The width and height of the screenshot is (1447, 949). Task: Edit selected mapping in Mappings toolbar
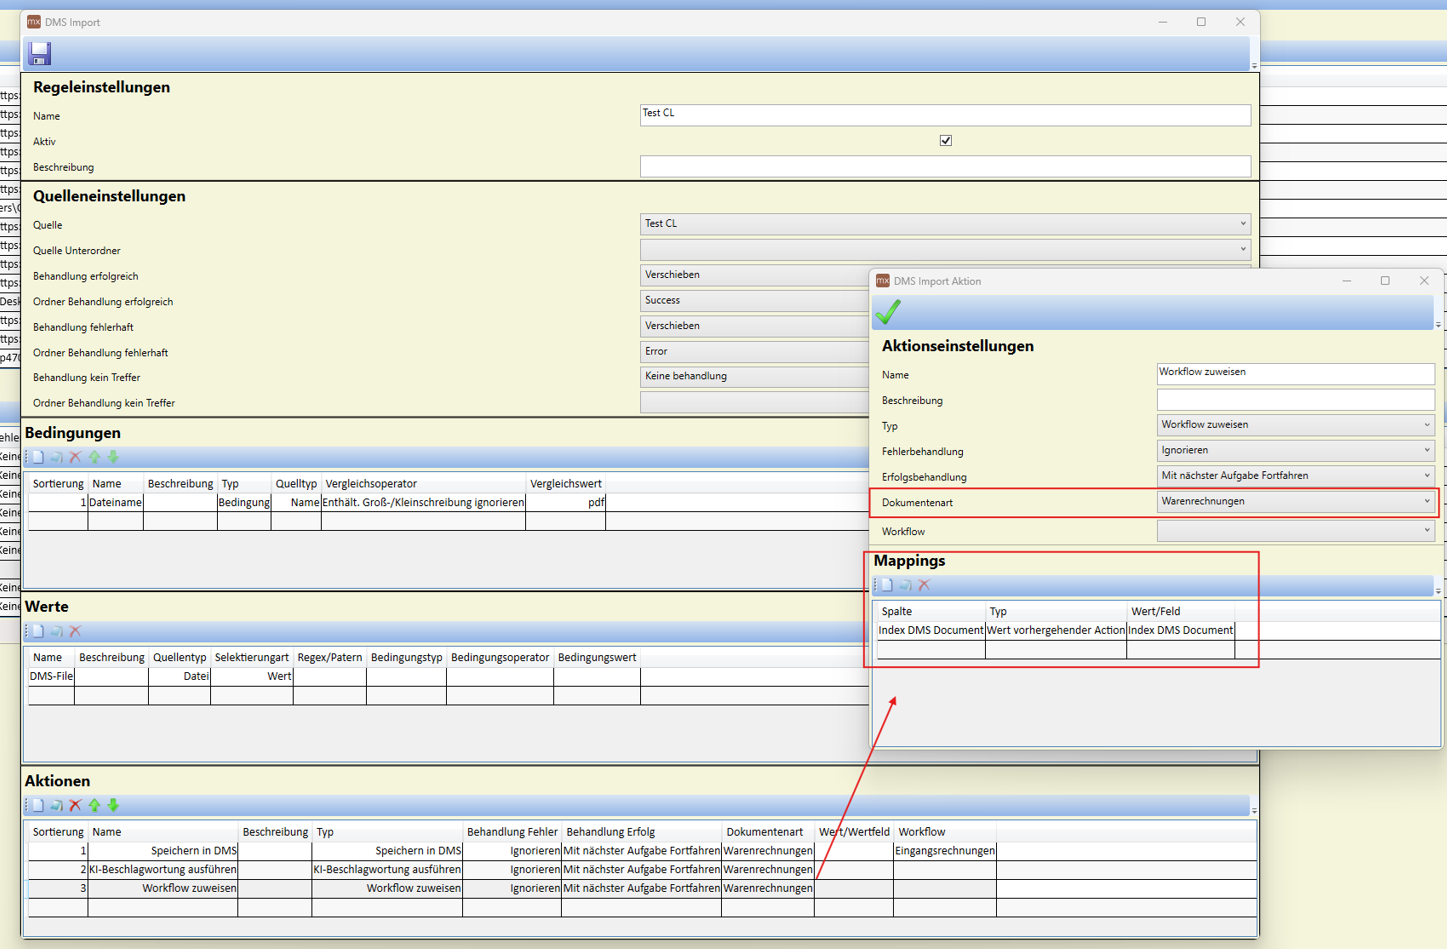905,585
